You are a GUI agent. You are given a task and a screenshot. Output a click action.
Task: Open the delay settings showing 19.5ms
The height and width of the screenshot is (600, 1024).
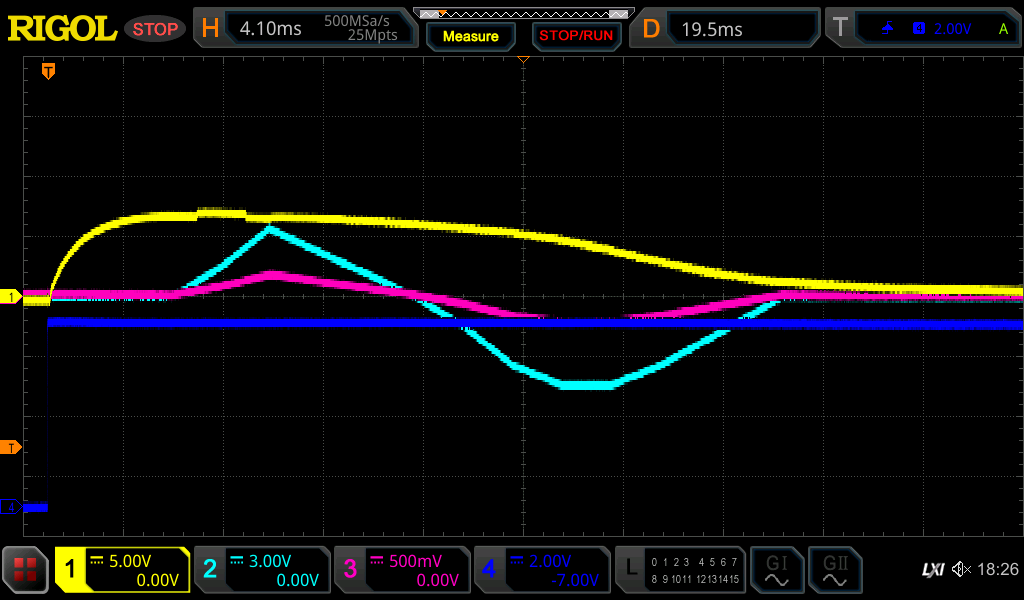point(726,29)
